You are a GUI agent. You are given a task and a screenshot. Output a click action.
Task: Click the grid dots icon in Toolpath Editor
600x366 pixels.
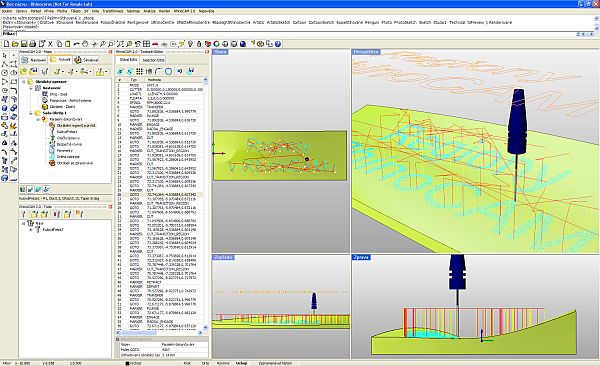tap(139, 71)
